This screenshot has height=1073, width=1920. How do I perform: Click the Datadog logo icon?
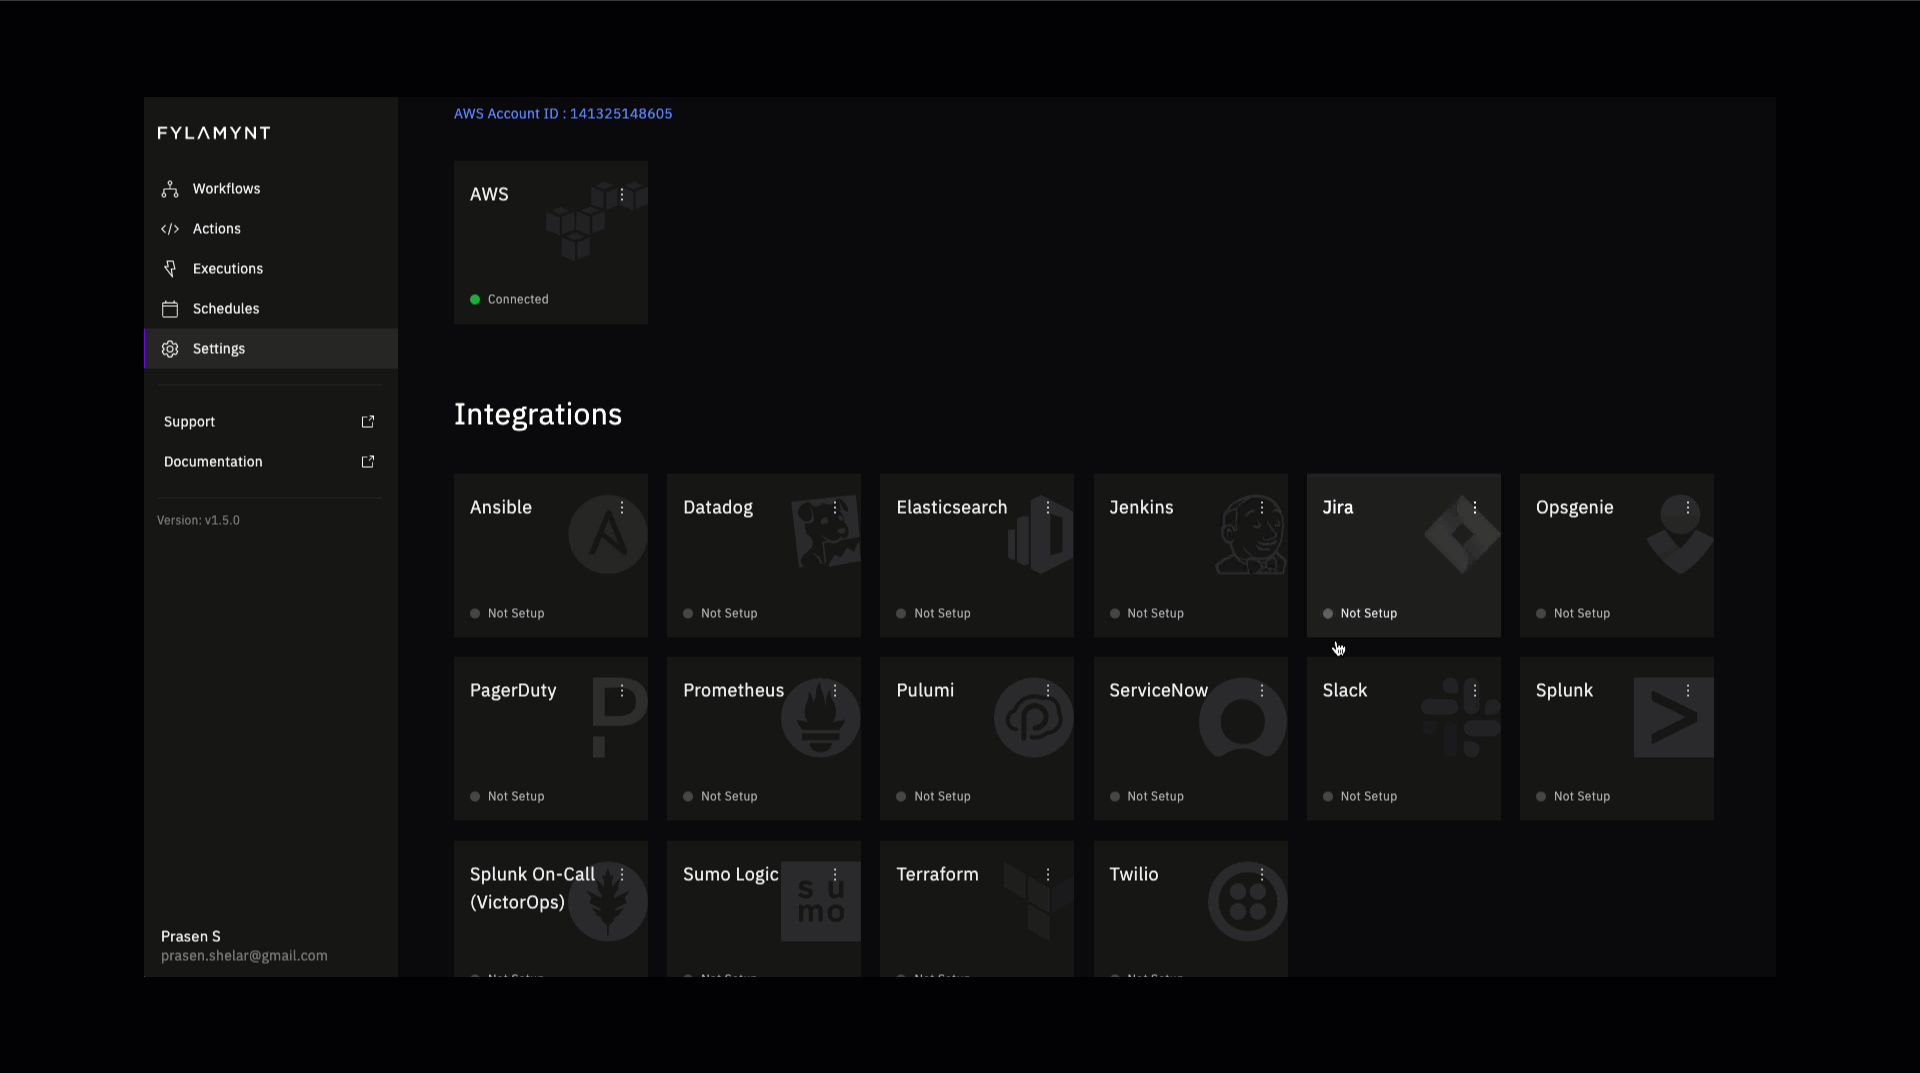pyautogui.click(x=826, y=531)
